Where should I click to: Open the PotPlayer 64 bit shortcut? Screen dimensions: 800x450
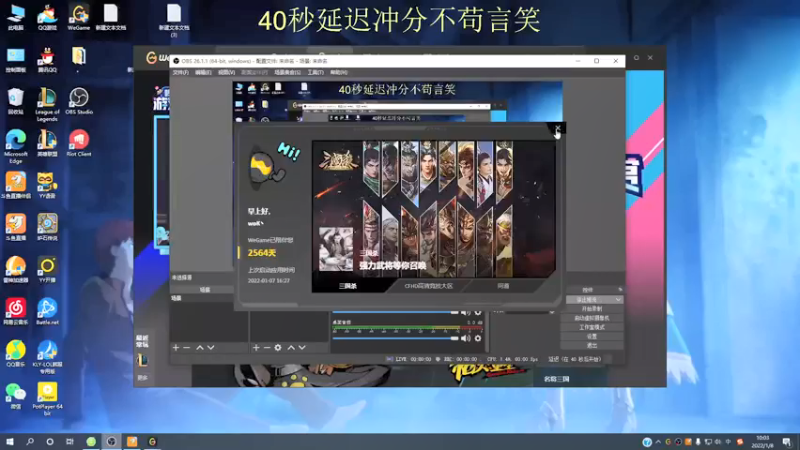pyautogui.click(x=47, y=399)
